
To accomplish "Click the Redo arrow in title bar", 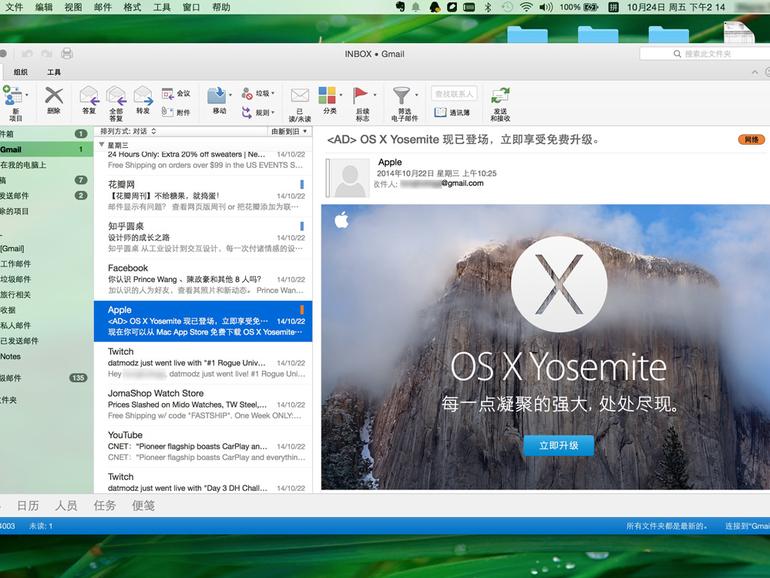I will point(47,54).
